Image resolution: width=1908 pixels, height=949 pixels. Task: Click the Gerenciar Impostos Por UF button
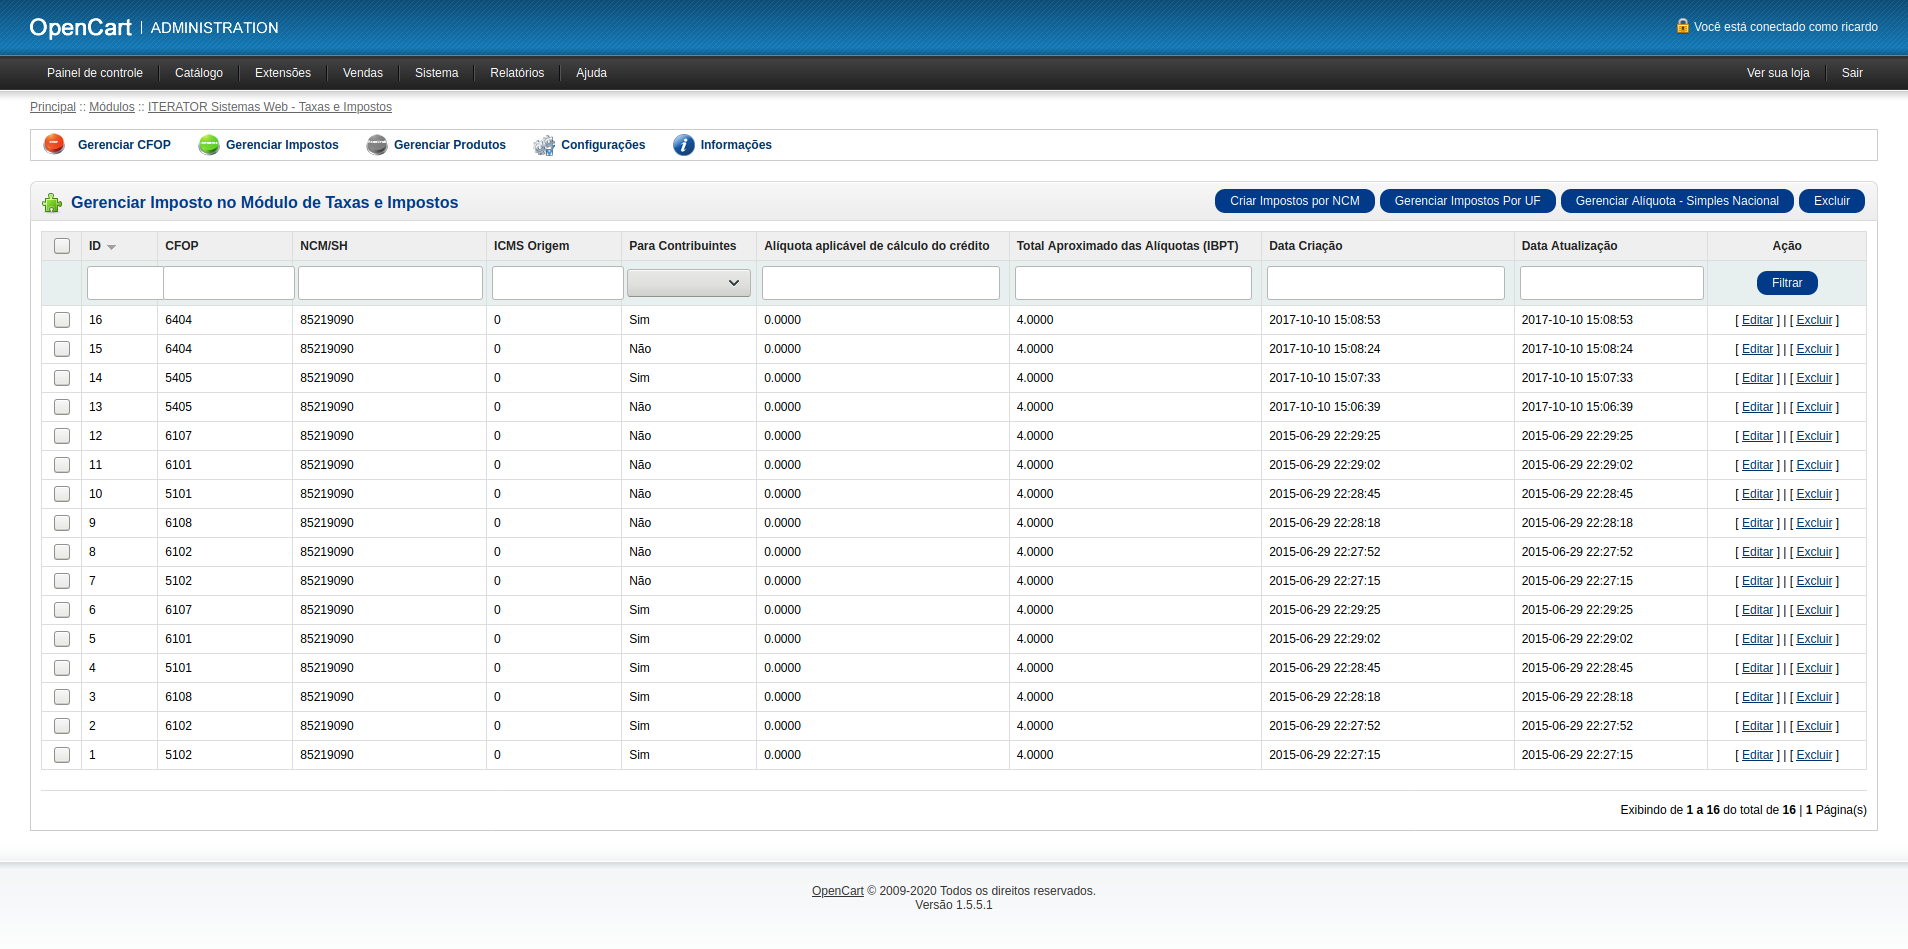click(1468, 201)
